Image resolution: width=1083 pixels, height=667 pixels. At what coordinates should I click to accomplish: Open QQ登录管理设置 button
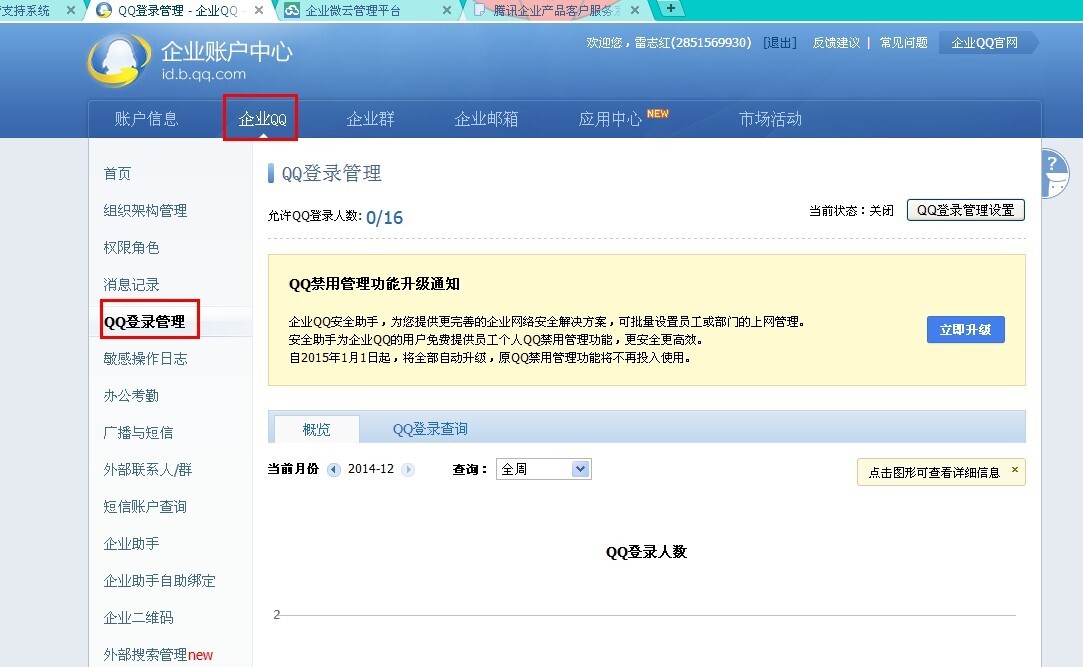coord(966,210)
